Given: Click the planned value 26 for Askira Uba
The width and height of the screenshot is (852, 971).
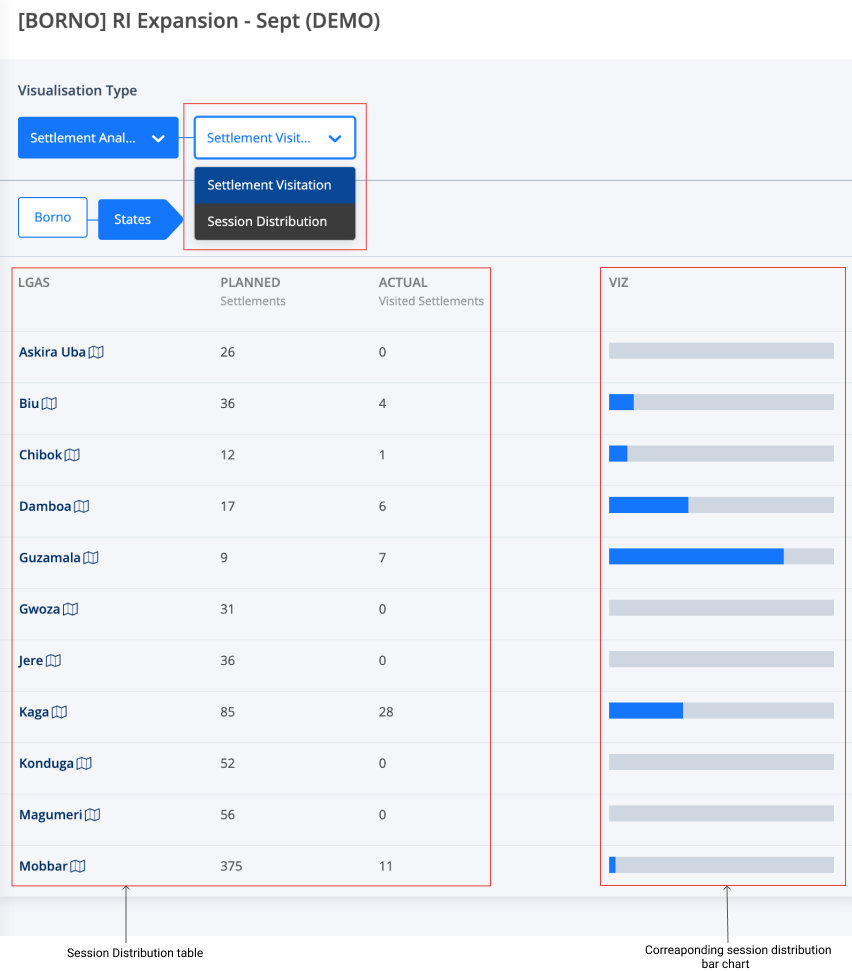Looking at the screenshot, I should (228, 352).
